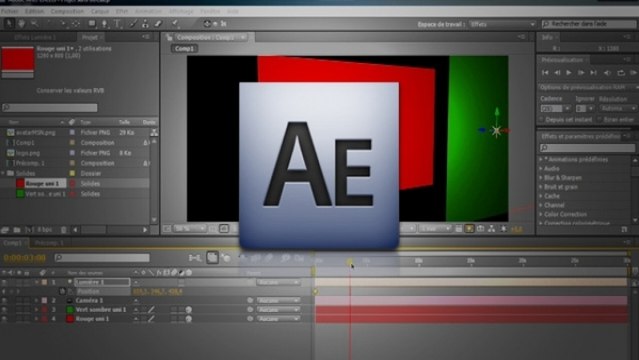Toggle visibility eye of Rouge uni 1 layer

click(x=4, y=319)
